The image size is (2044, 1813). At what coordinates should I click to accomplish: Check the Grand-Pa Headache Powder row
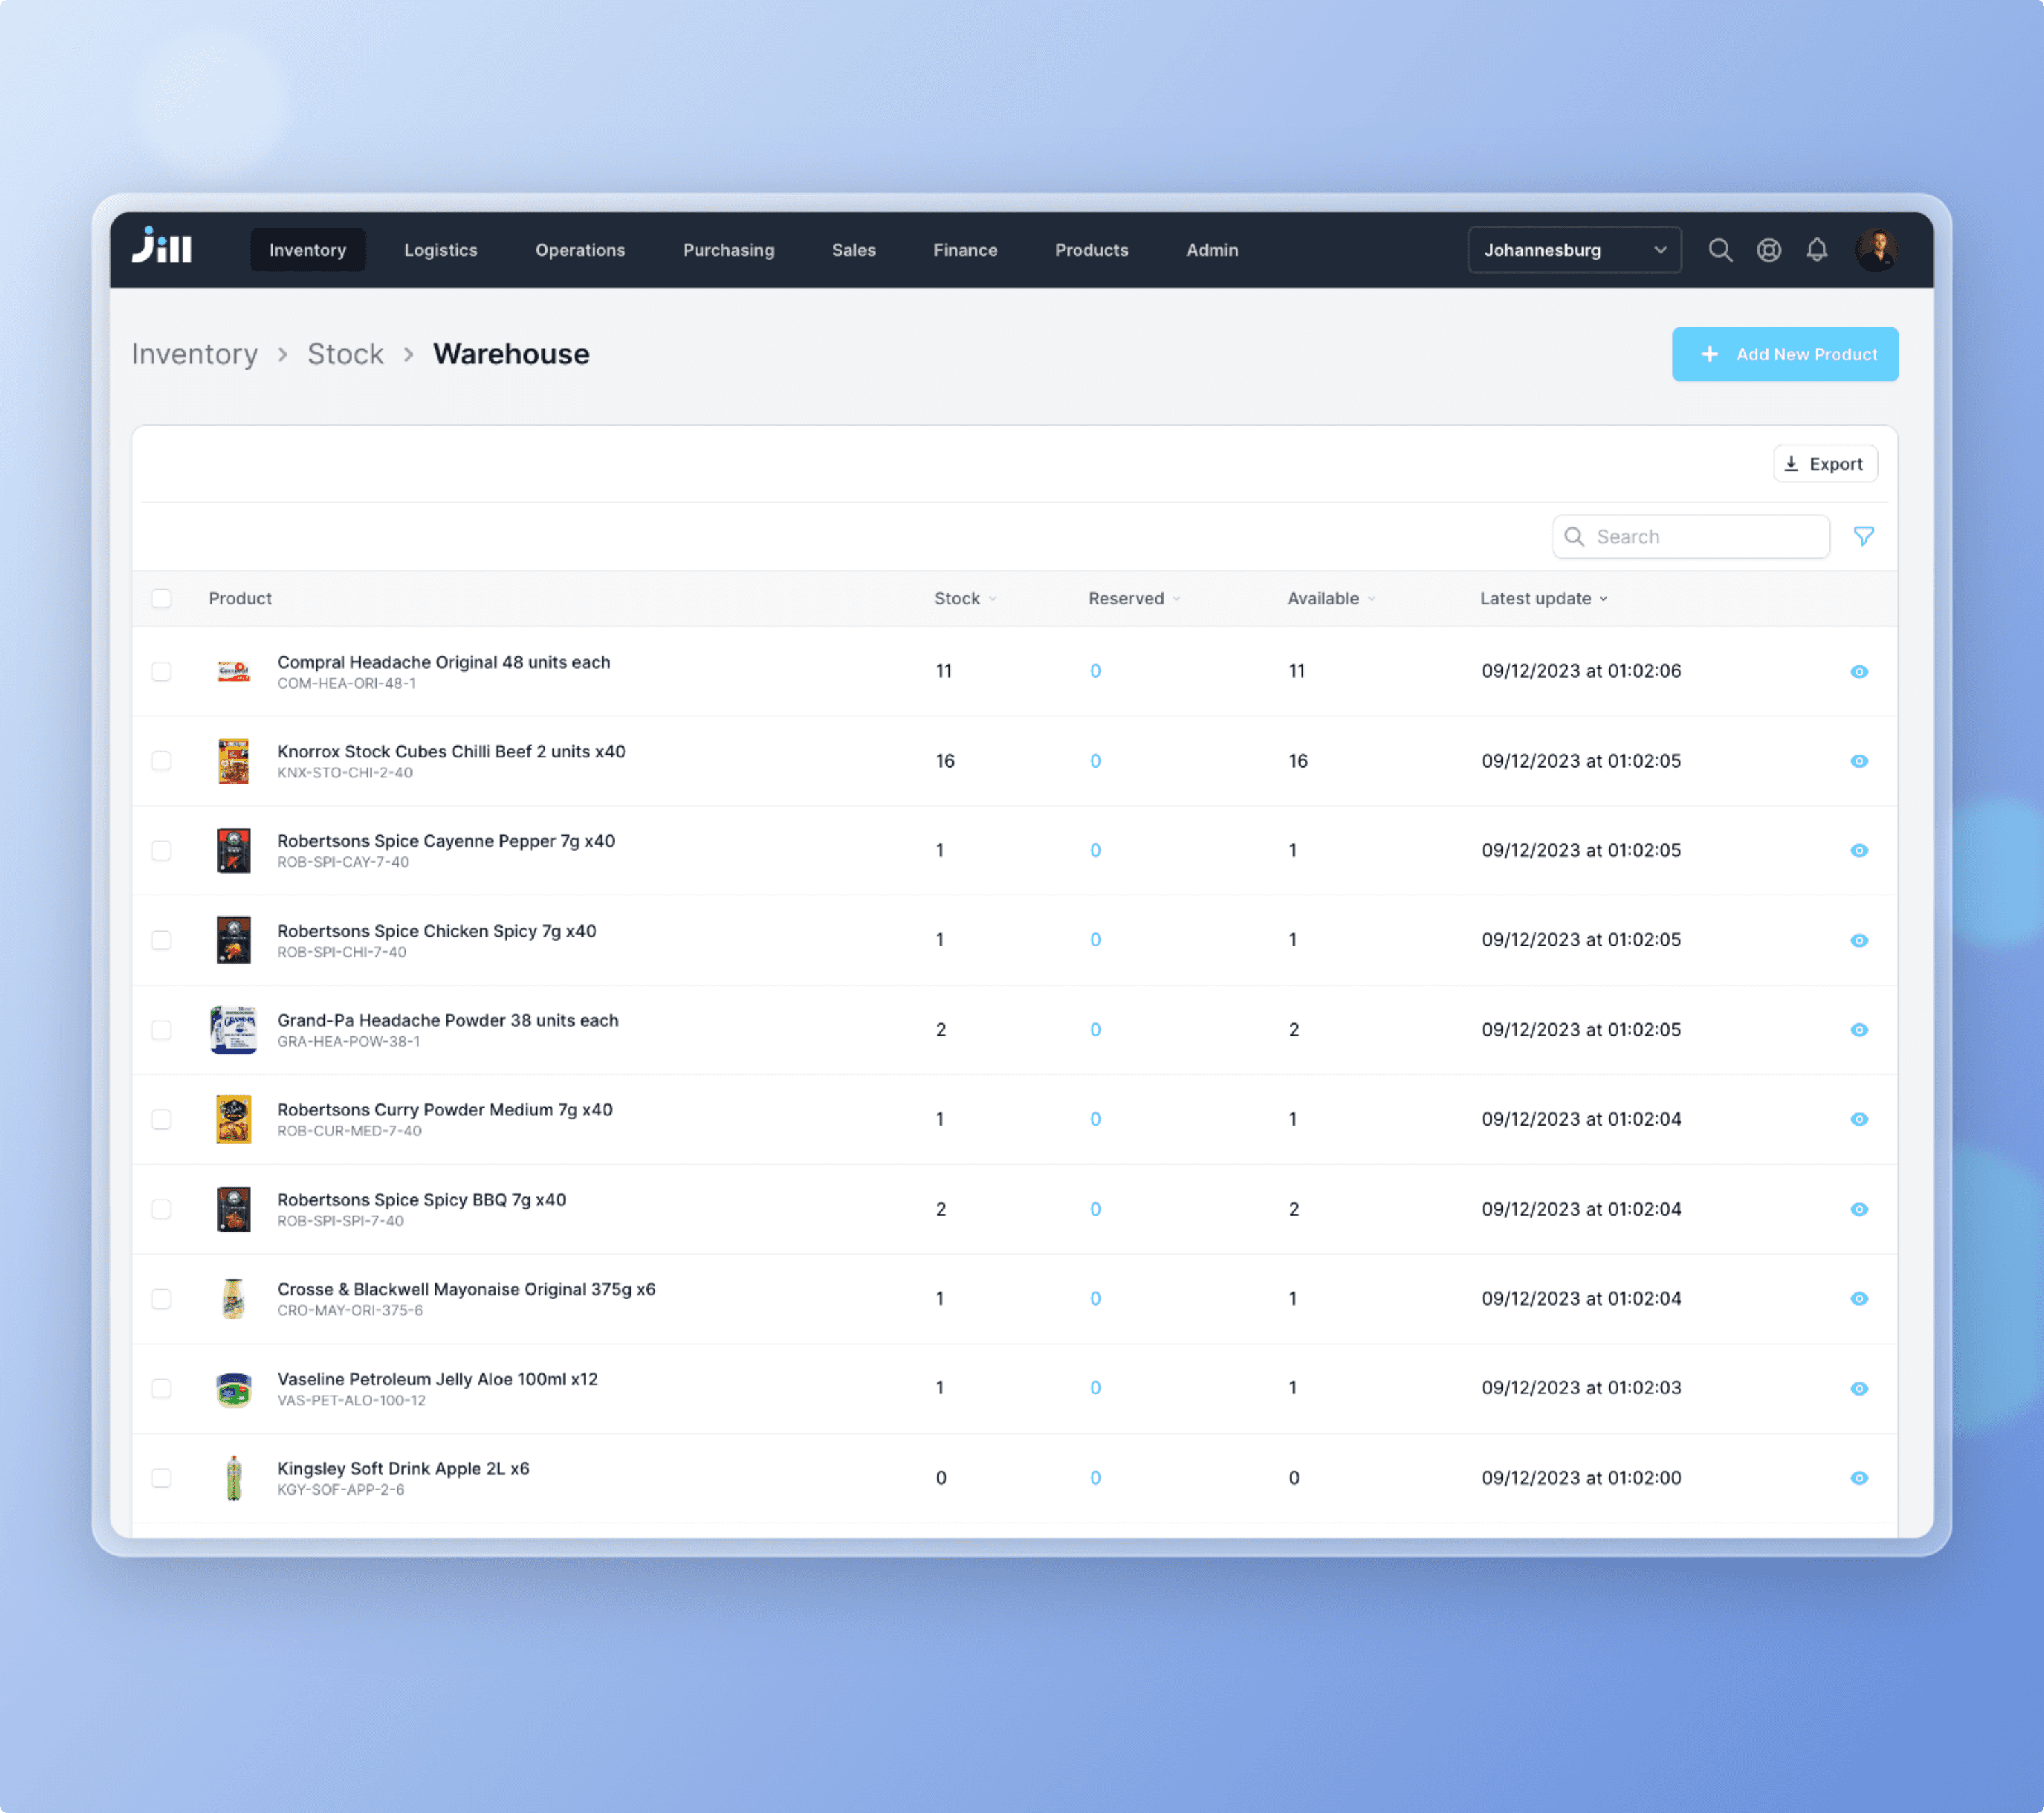click(161, 1030)
